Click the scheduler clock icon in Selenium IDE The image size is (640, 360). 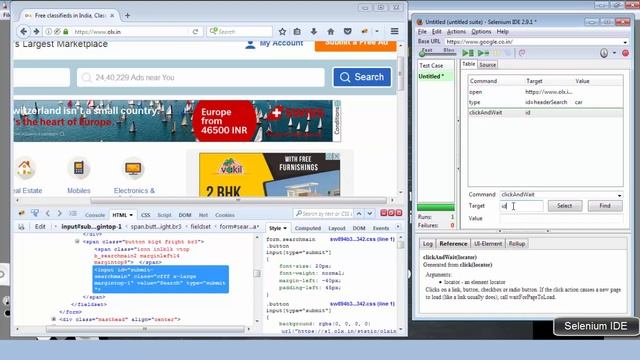pyautogui.click(x=604, y=53)
